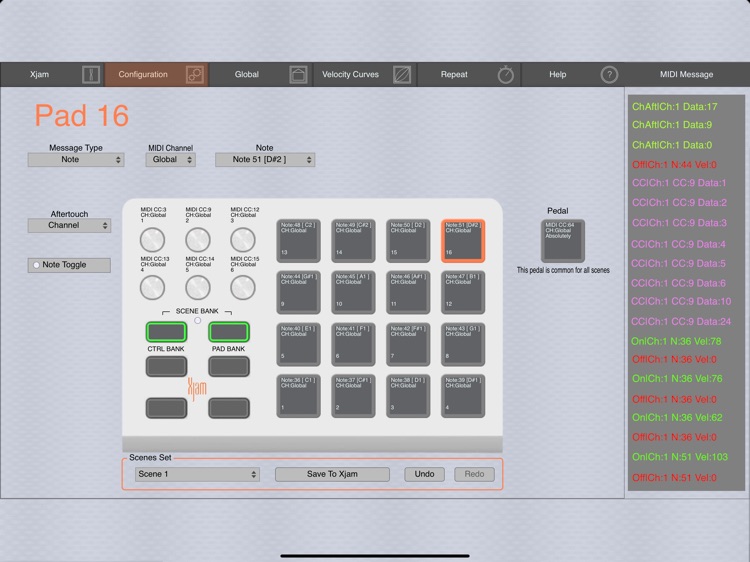Select pad 8 Note:43 G1
Image resolution: width=750 pixels, height=562 pixels.
463,344
